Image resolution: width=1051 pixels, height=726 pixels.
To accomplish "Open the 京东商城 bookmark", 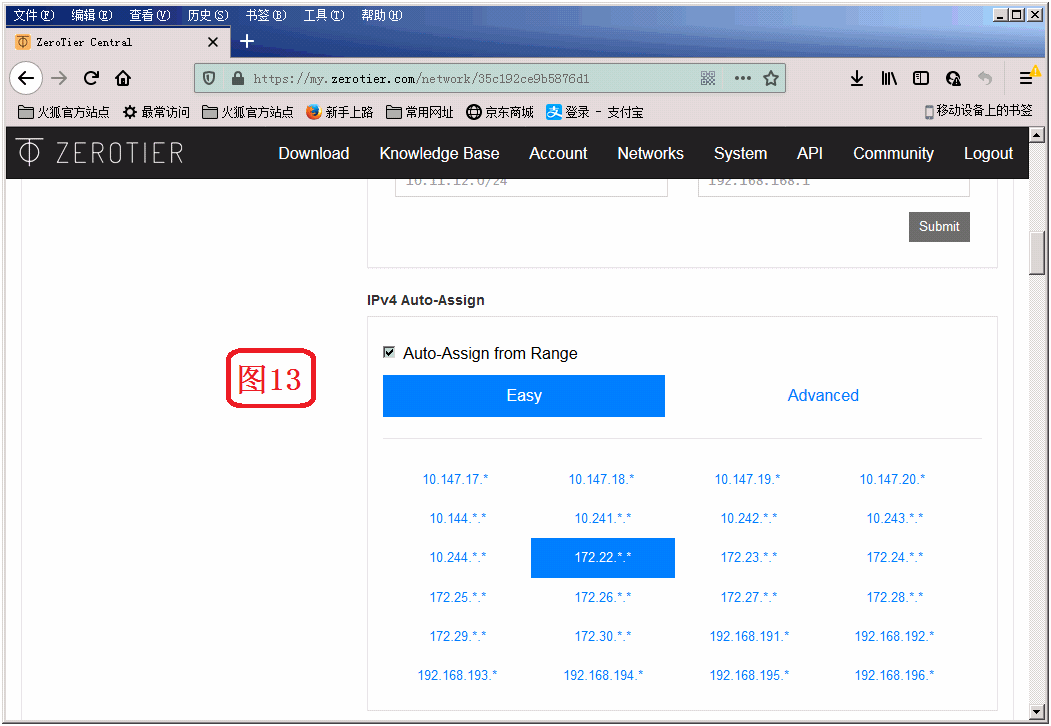I will tap(500, 112).
